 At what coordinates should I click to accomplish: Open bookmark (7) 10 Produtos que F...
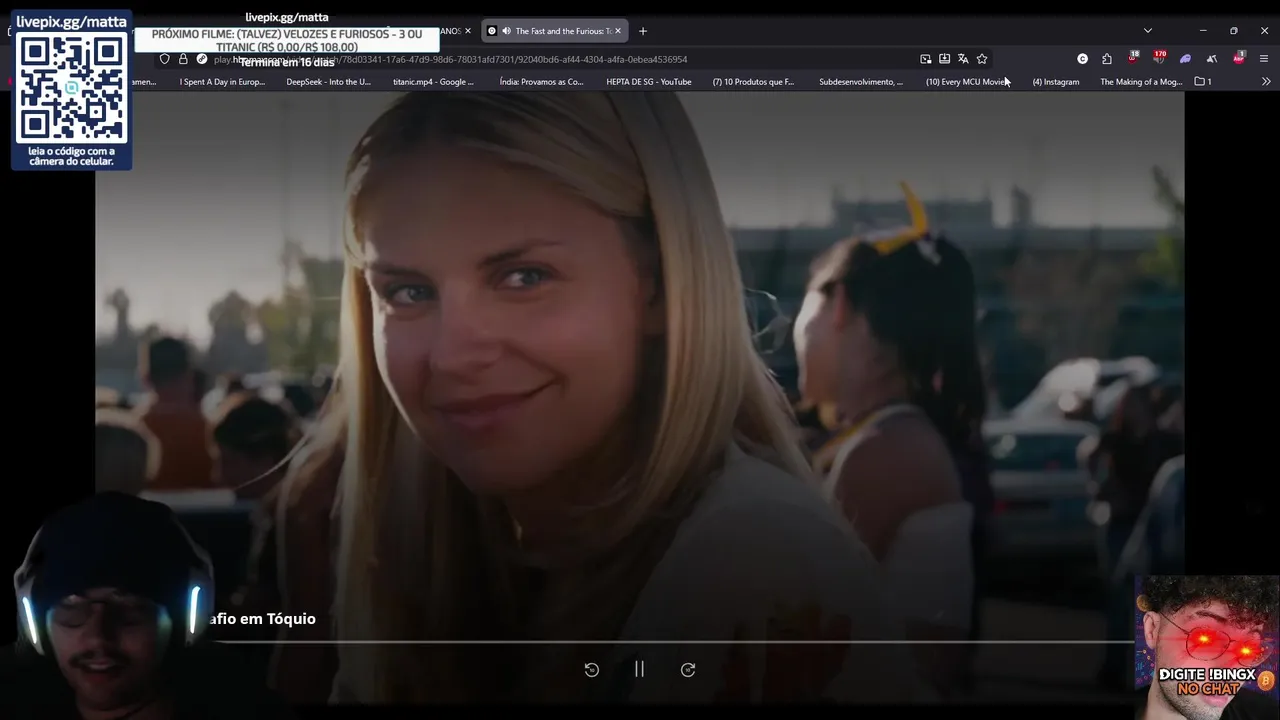point(753,82)
